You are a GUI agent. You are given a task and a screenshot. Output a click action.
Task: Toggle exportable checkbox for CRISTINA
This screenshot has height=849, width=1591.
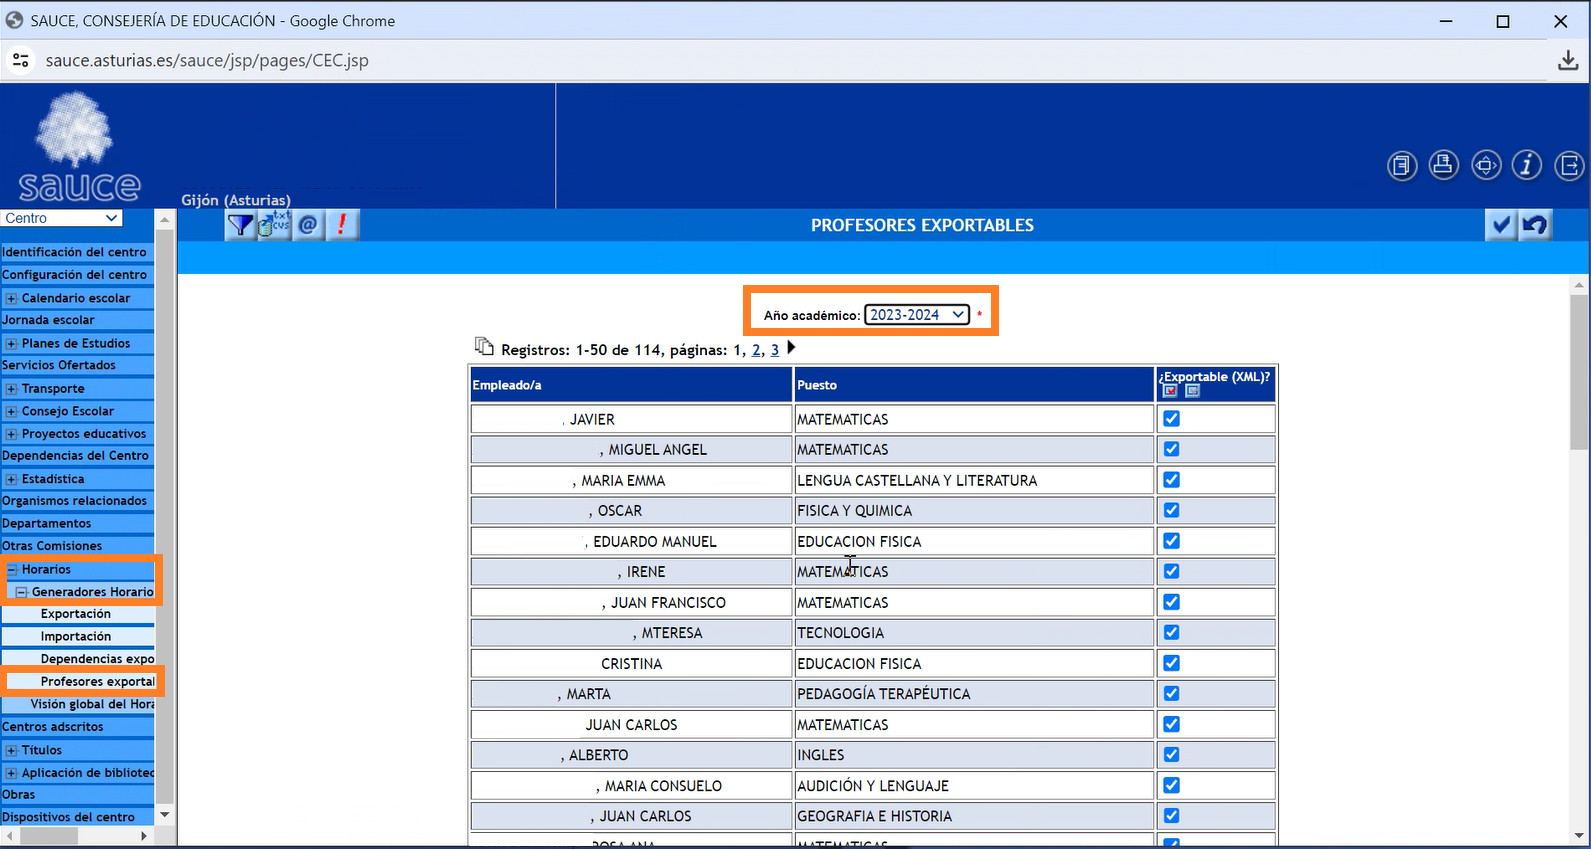coord(1171,663)
